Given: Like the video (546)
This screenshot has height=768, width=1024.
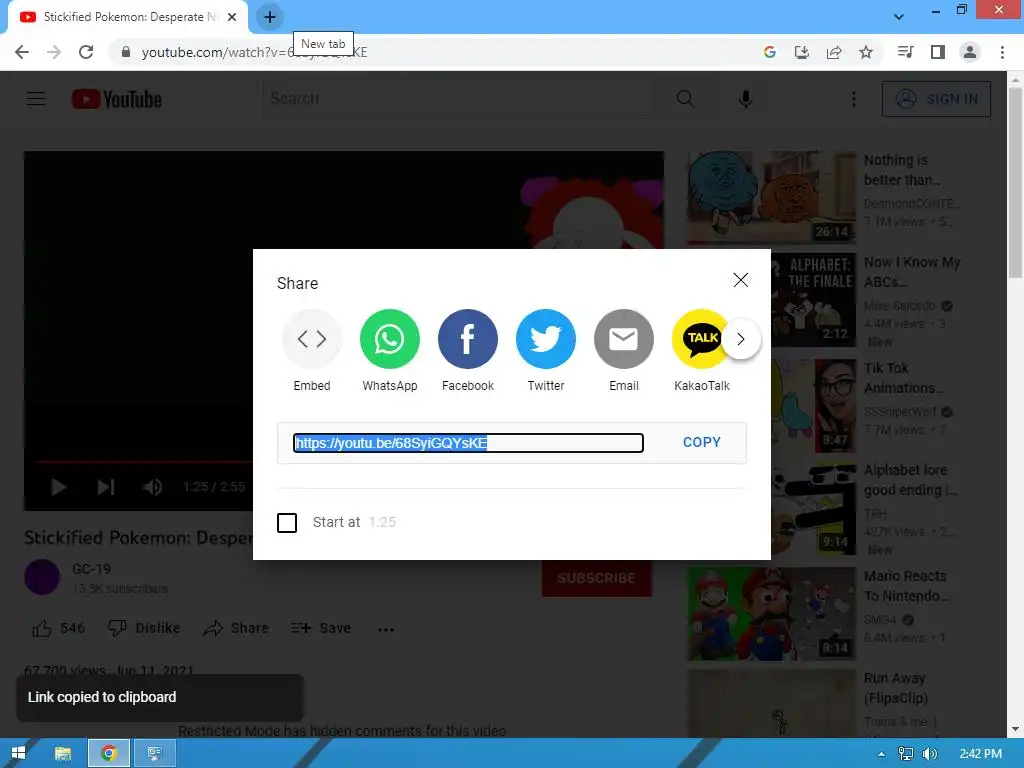Looking at the screenshot, I should point(59,628).
